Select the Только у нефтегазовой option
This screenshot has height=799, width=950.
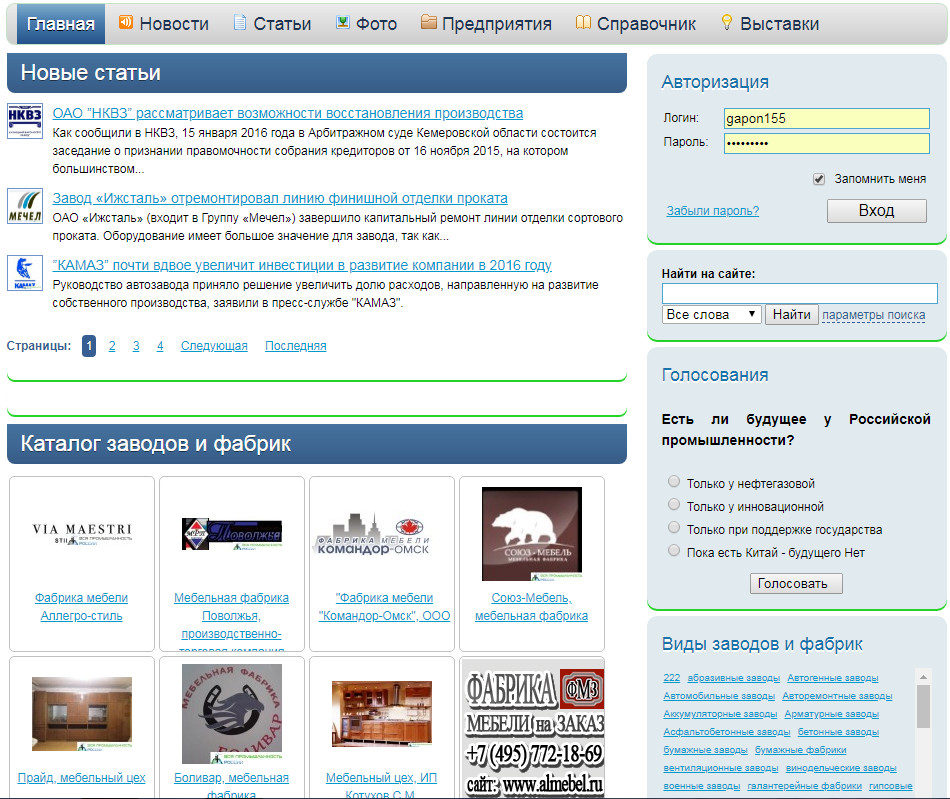coord(674,481)
